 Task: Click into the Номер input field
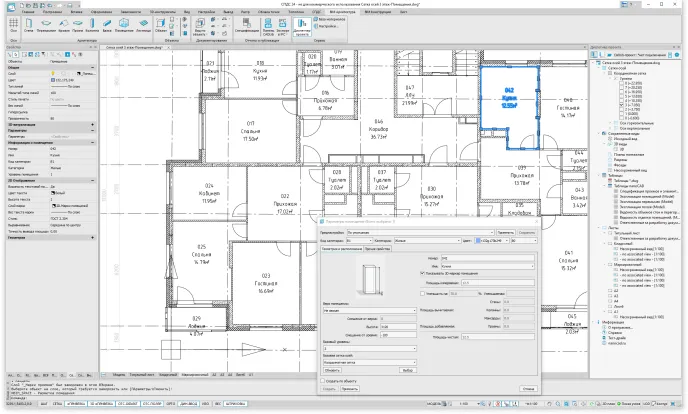(488, 257)
